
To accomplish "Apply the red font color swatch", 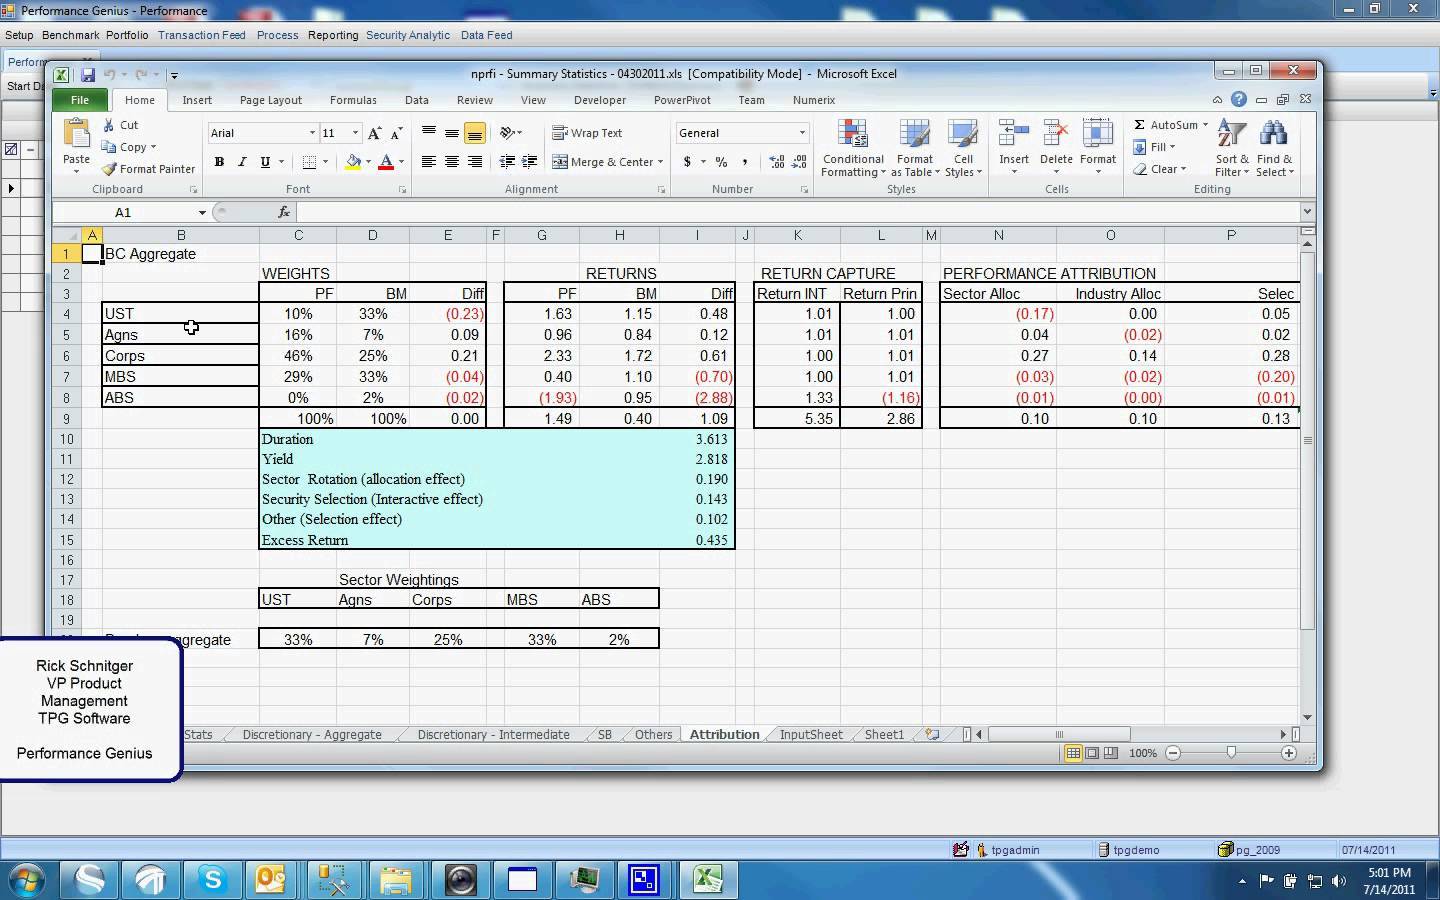I will [x=386, y=162].
